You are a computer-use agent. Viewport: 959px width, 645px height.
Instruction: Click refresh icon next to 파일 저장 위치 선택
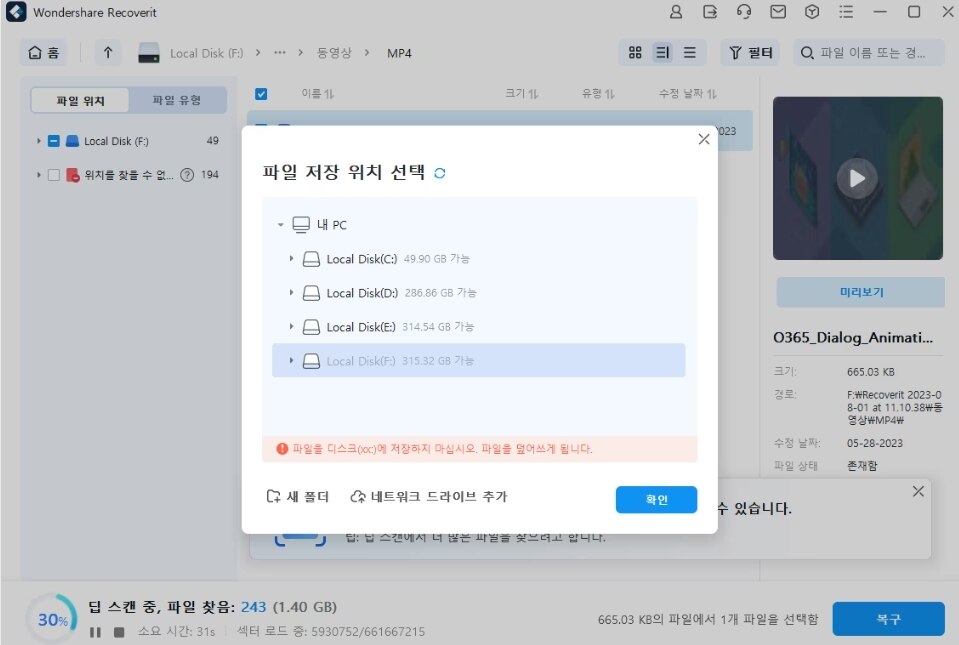pos(440,173)
